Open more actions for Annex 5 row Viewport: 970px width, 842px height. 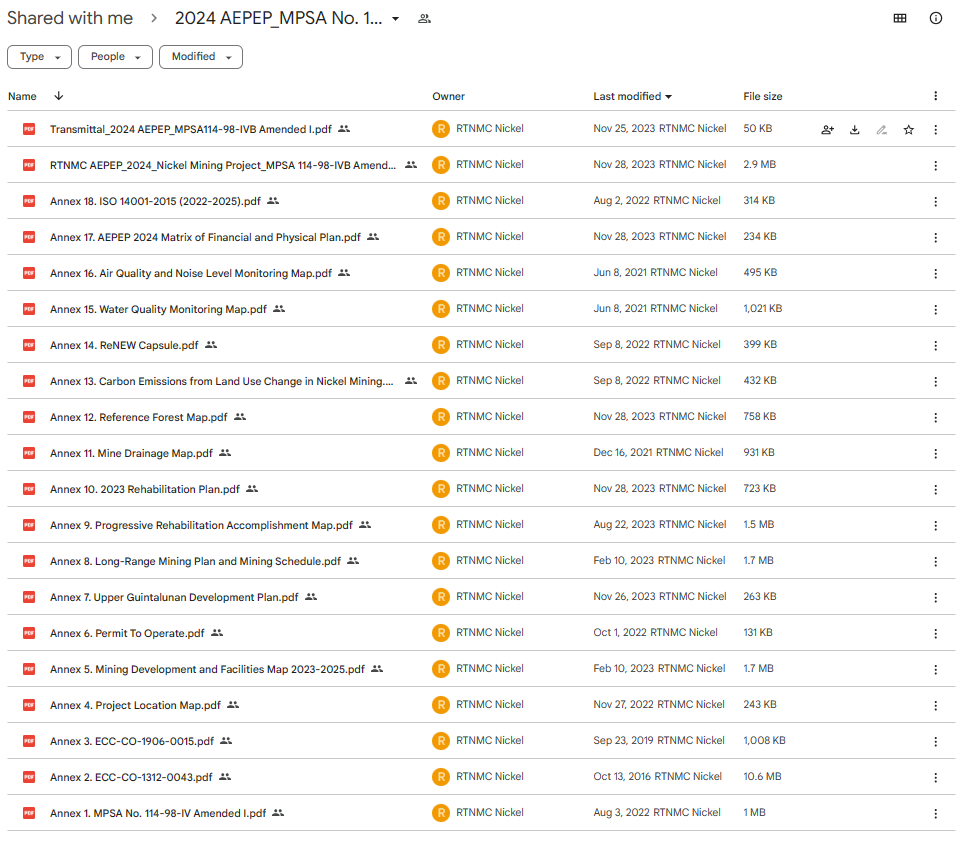click(935, 669)
